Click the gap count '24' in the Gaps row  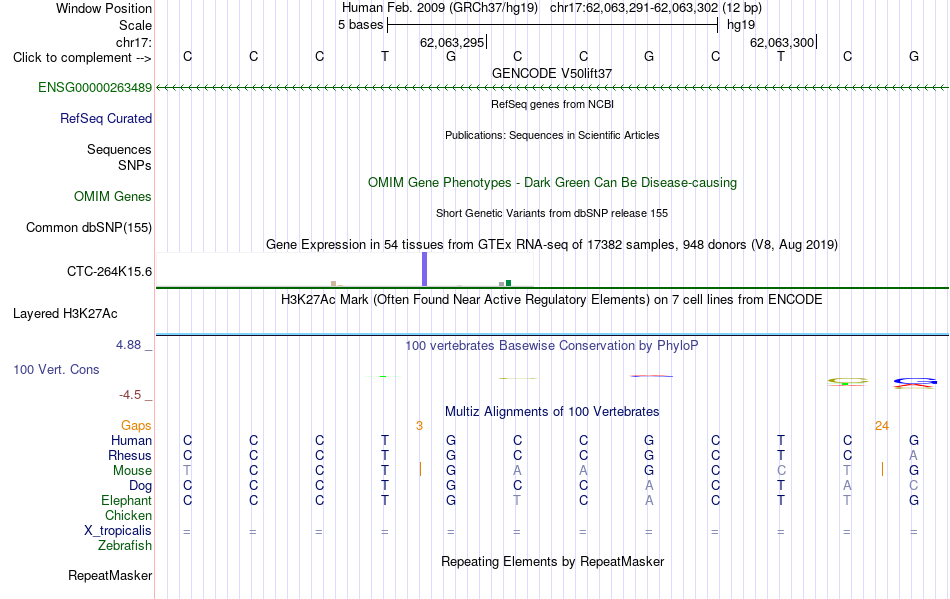point(882,426)
